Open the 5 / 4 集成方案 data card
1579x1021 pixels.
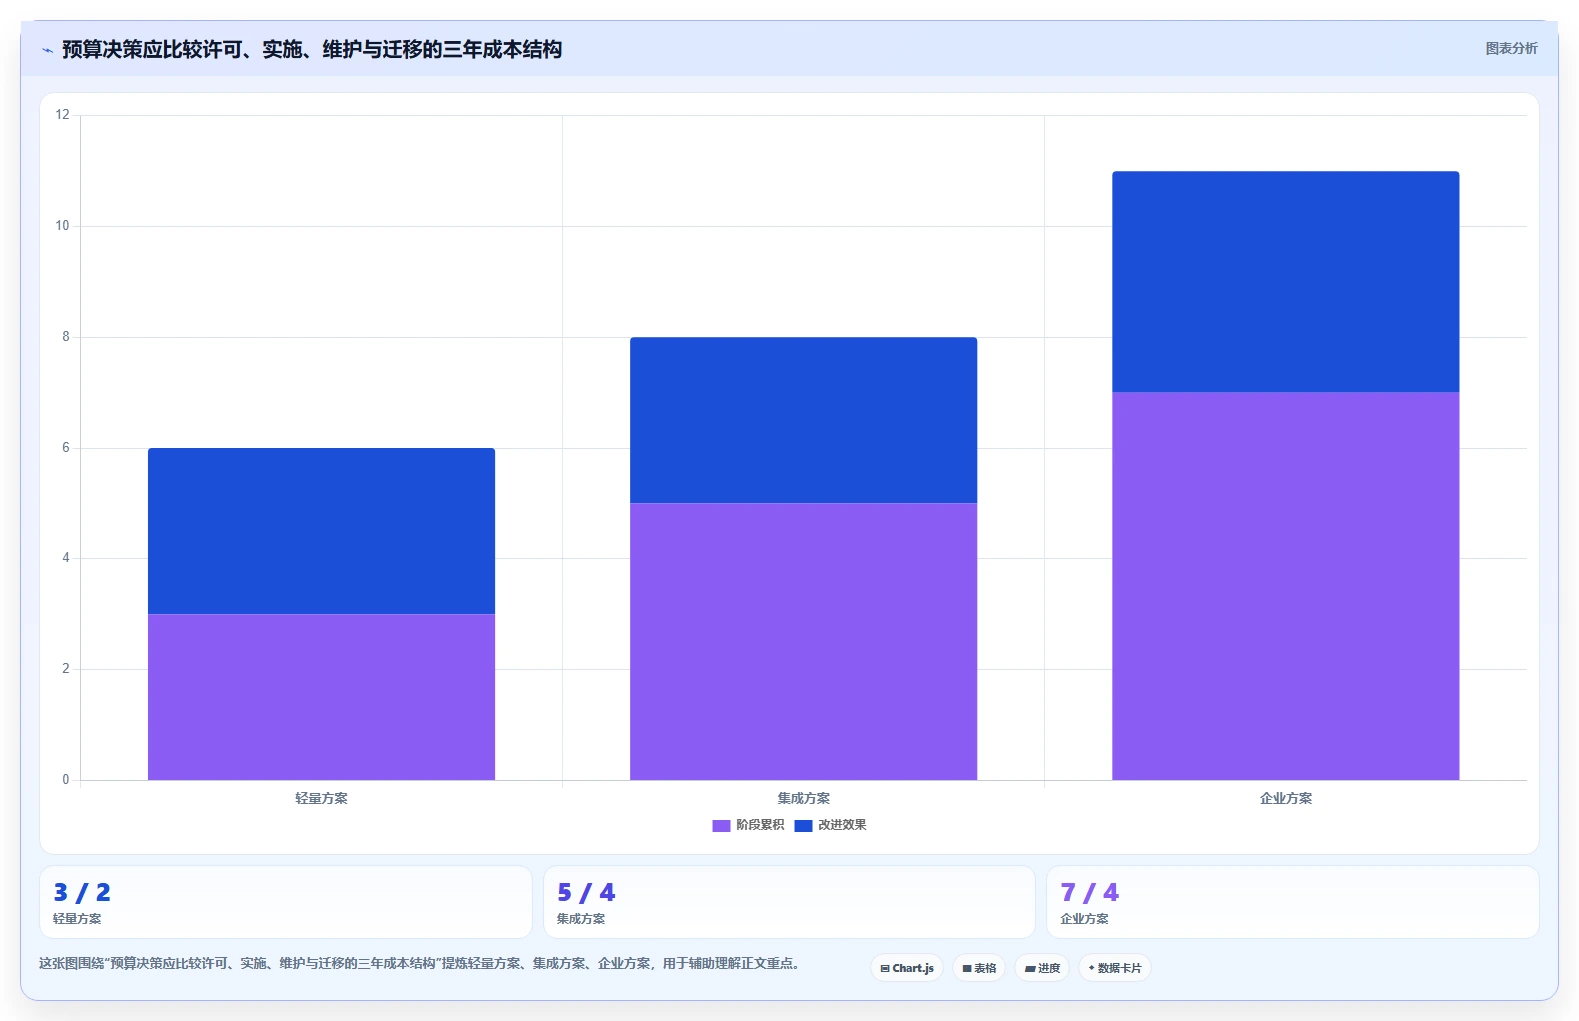(789, 902)
